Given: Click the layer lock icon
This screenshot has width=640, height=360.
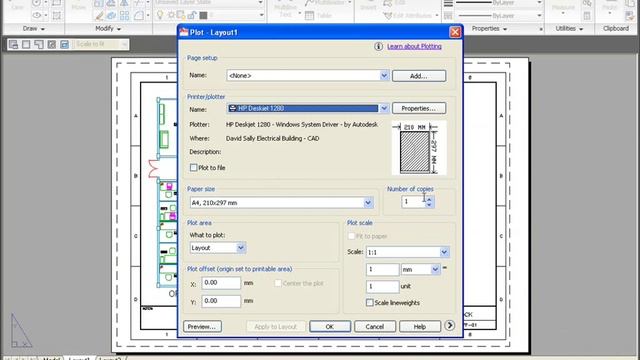Looking at the screenshot, I should pyautogui.click(x=192, y=16).
